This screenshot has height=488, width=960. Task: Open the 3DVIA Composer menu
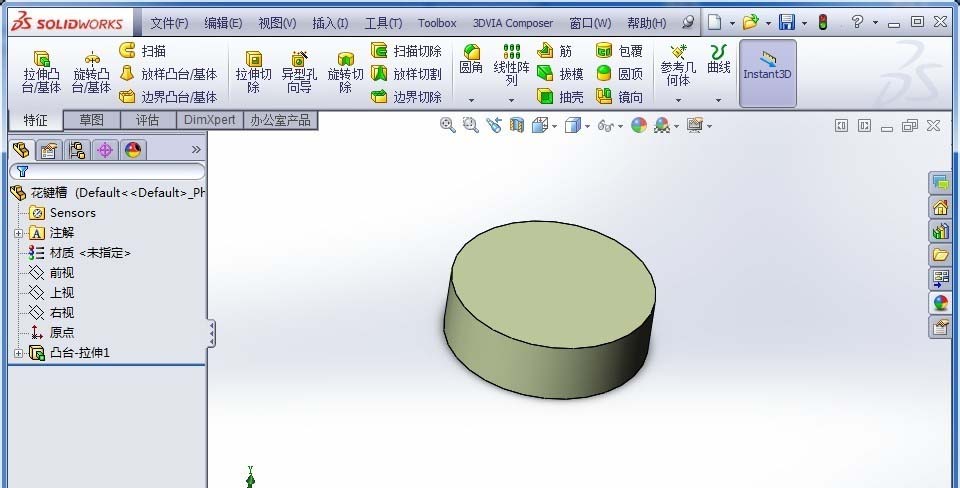click(x=512, y=23)
